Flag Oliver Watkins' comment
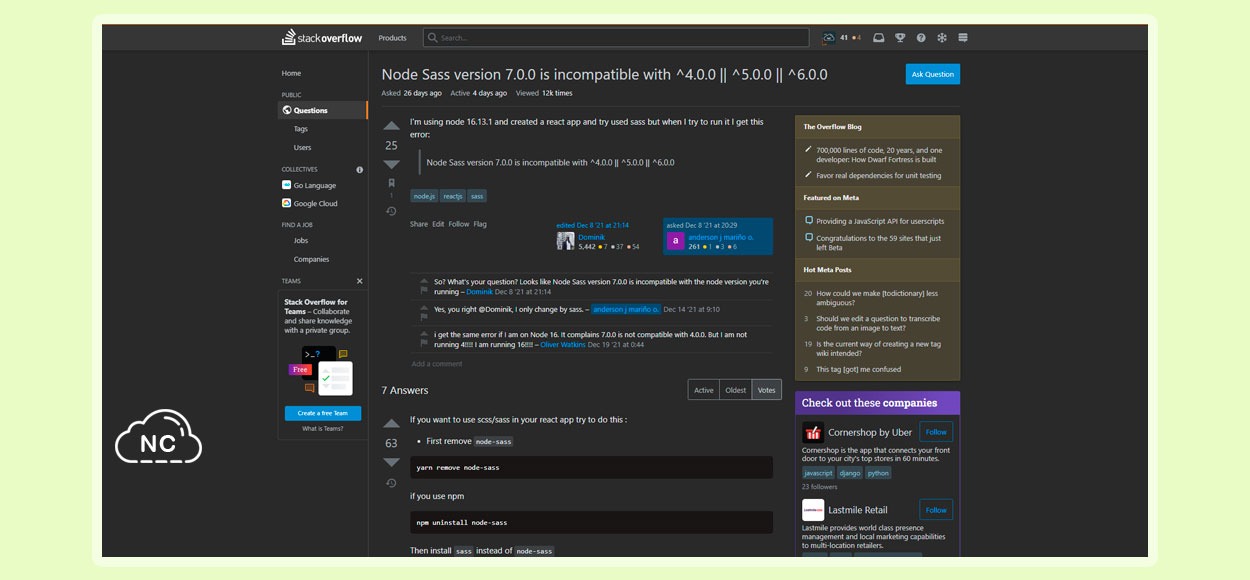 tap(424, 343)
